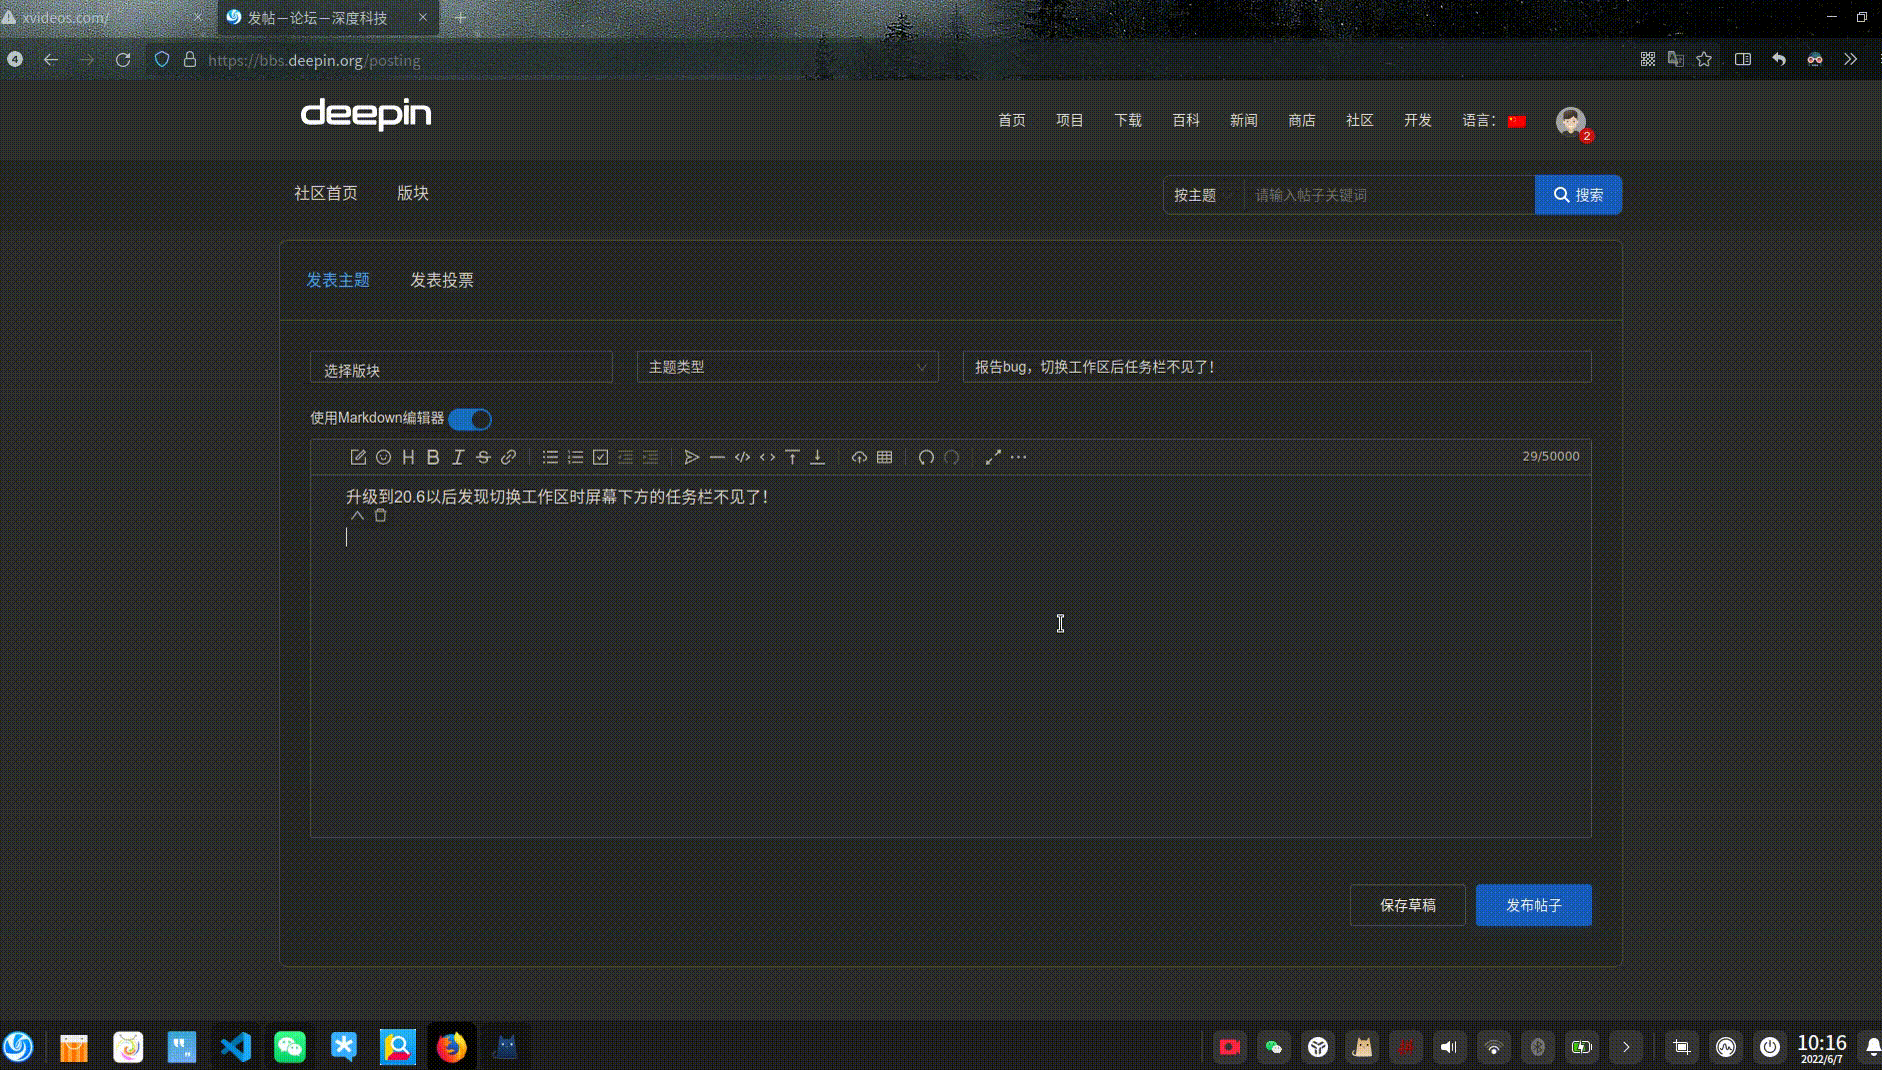1882x1070 pixels.
Task: Insert a table into the post
Action: pos(884,457)
